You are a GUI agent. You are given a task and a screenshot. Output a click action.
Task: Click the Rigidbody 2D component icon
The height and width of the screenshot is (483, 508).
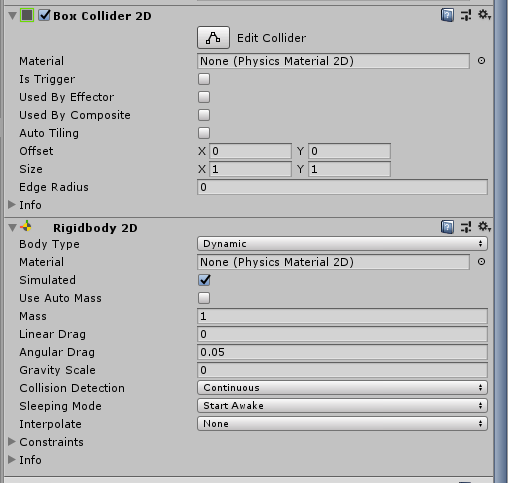[x=26, y=227]
